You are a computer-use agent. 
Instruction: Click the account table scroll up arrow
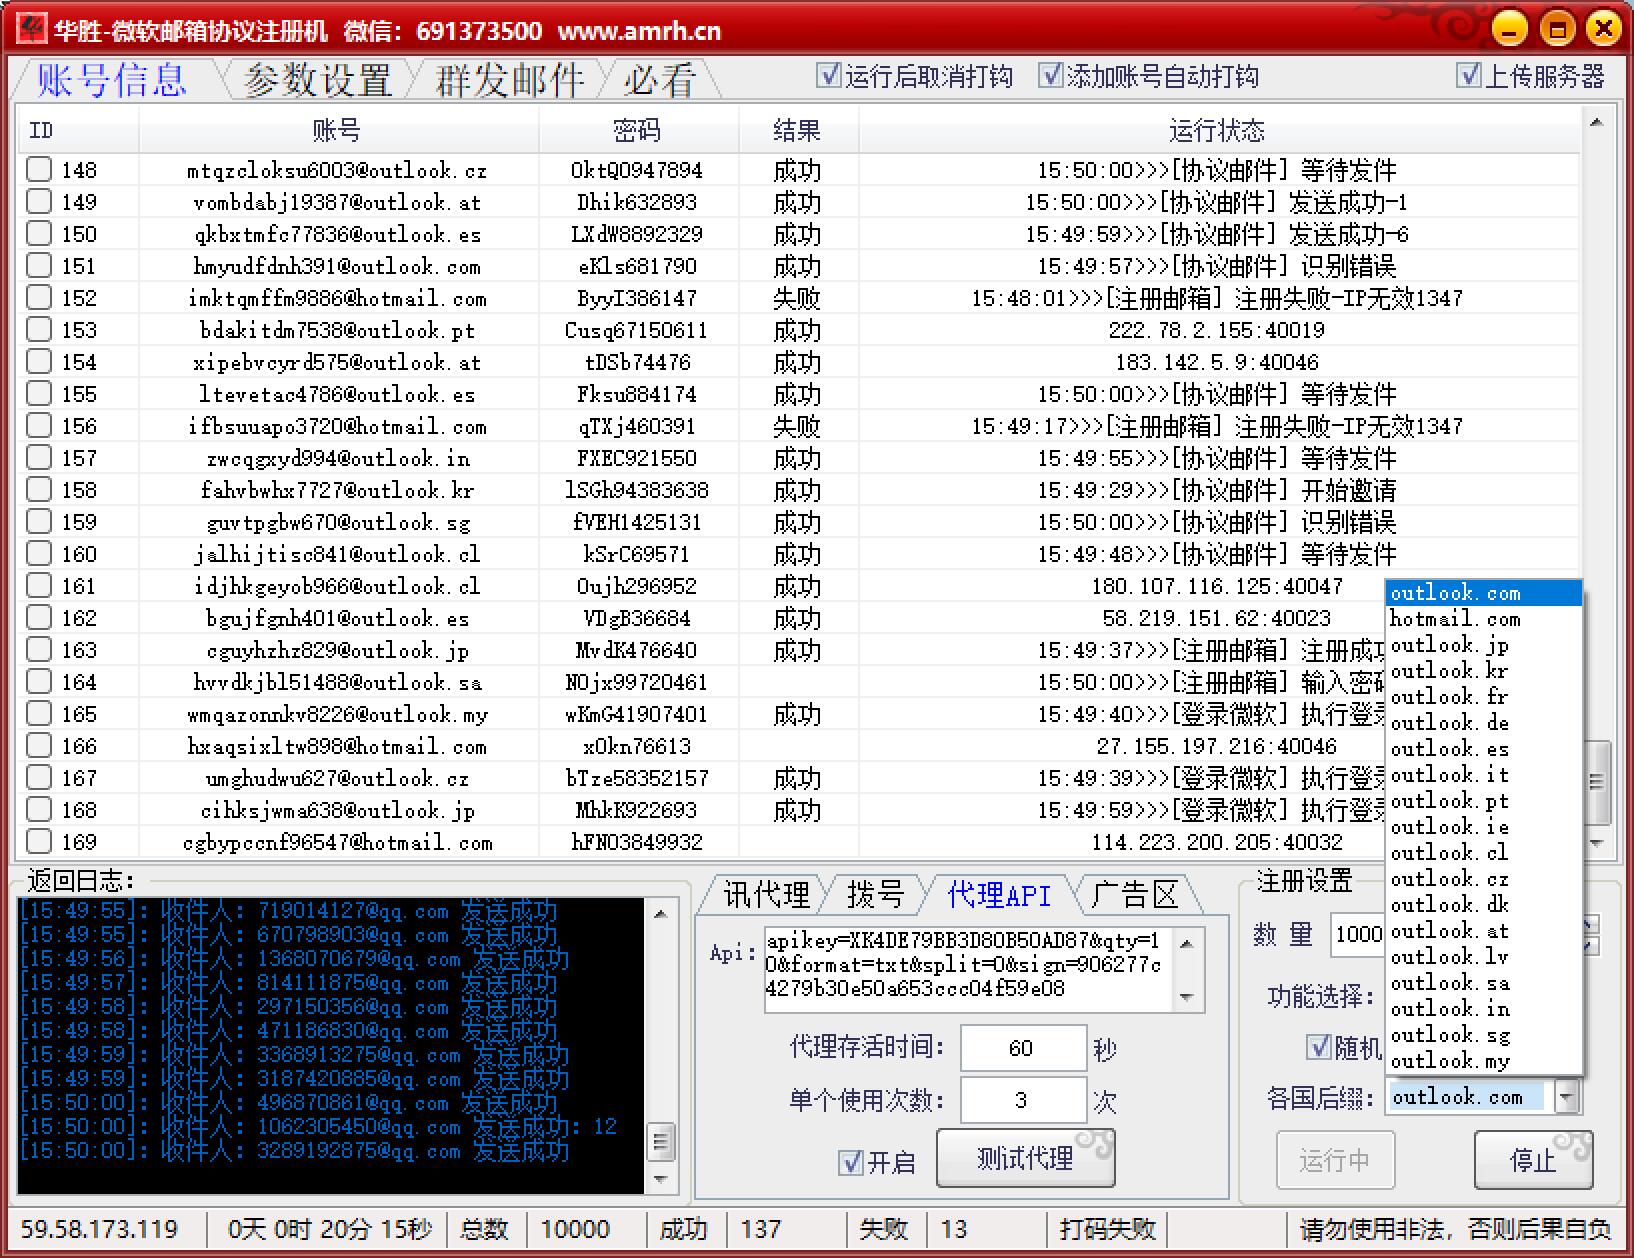[1596, 122]
